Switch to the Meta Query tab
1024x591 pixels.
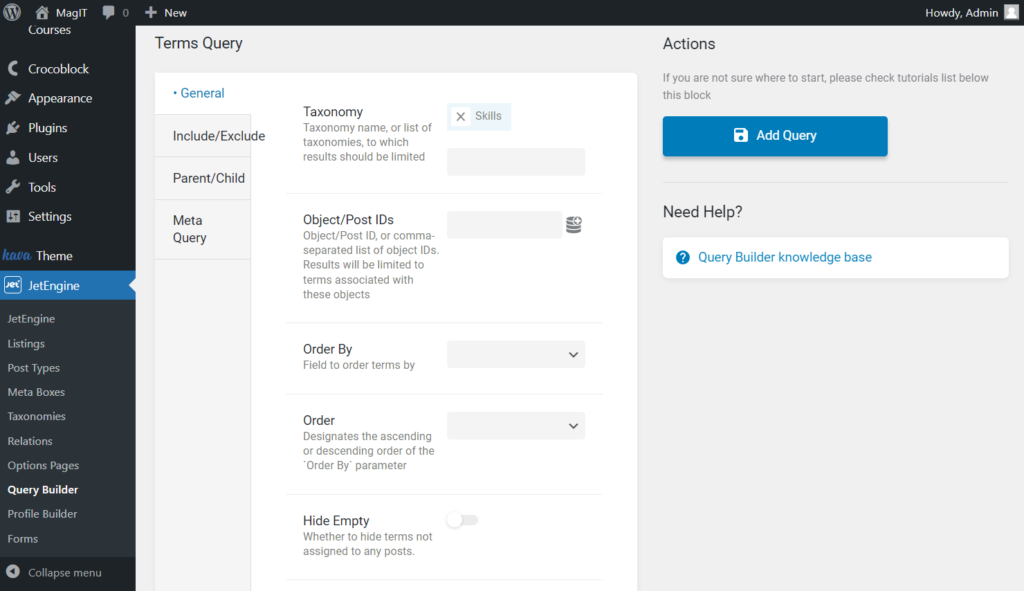pos(202,229)
